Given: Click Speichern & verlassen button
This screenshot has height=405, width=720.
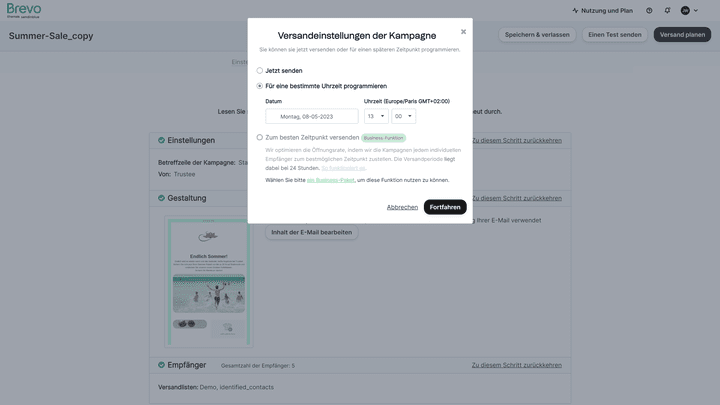Looking at the screenshot, I should point(537,34).
